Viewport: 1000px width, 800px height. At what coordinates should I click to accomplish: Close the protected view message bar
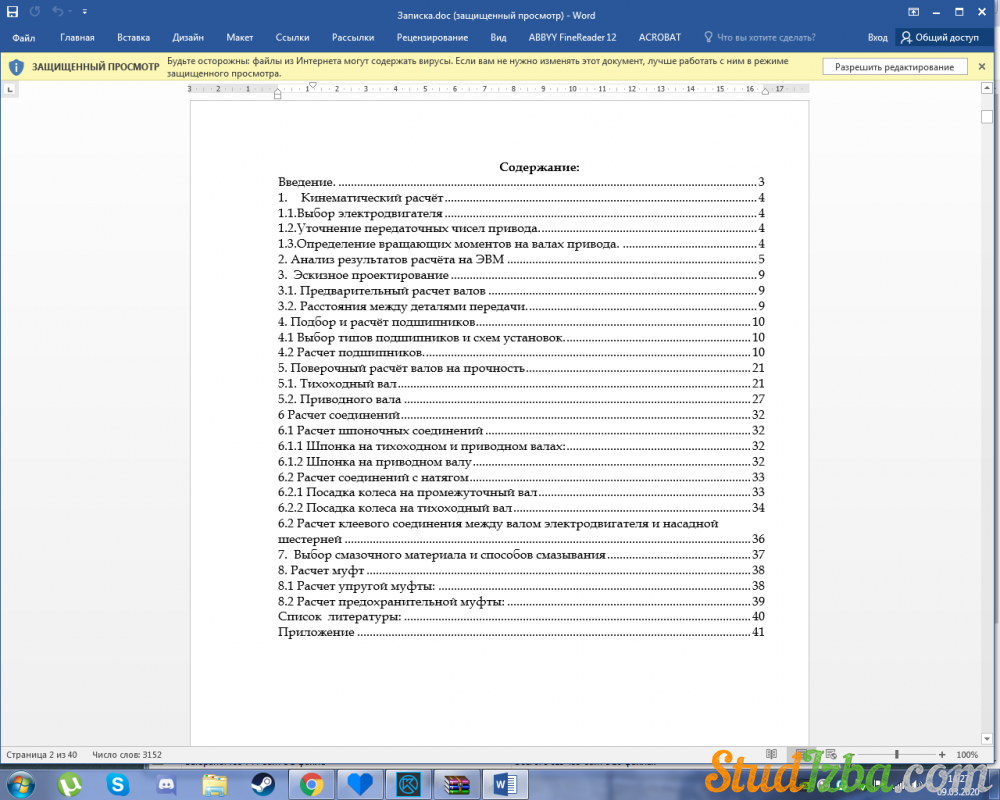point(982,67)
